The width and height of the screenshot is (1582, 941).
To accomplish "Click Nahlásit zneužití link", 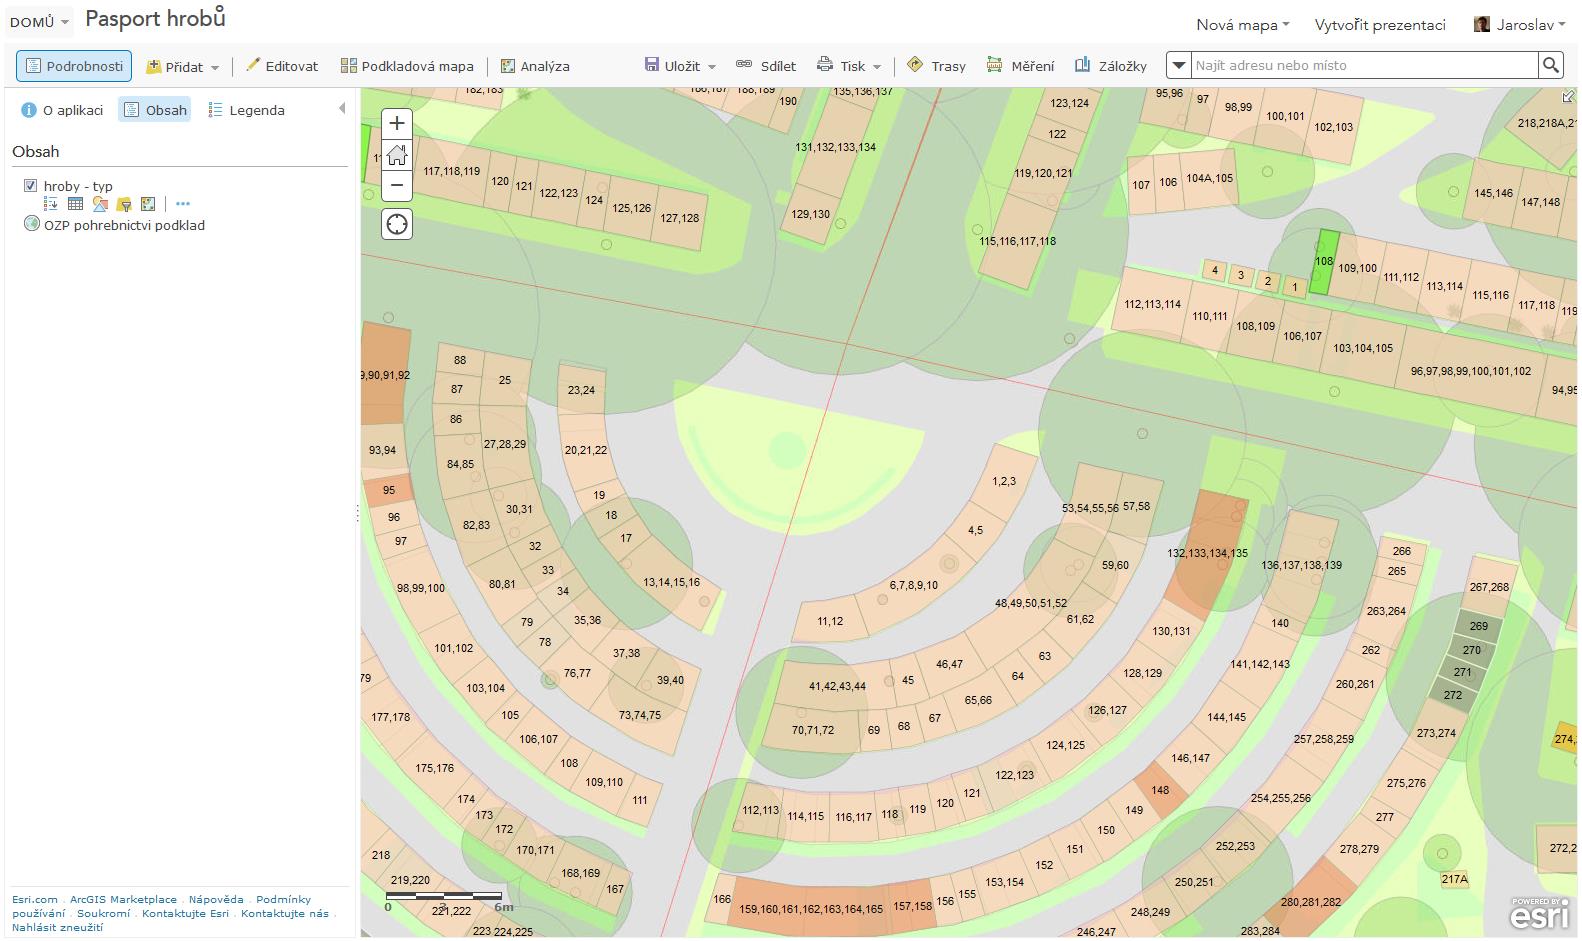I will (57, 927).
